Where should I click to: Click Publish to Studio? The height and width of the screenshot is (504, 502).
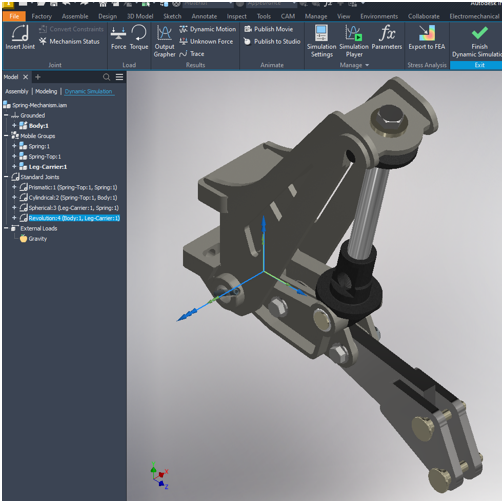point(272,41)
